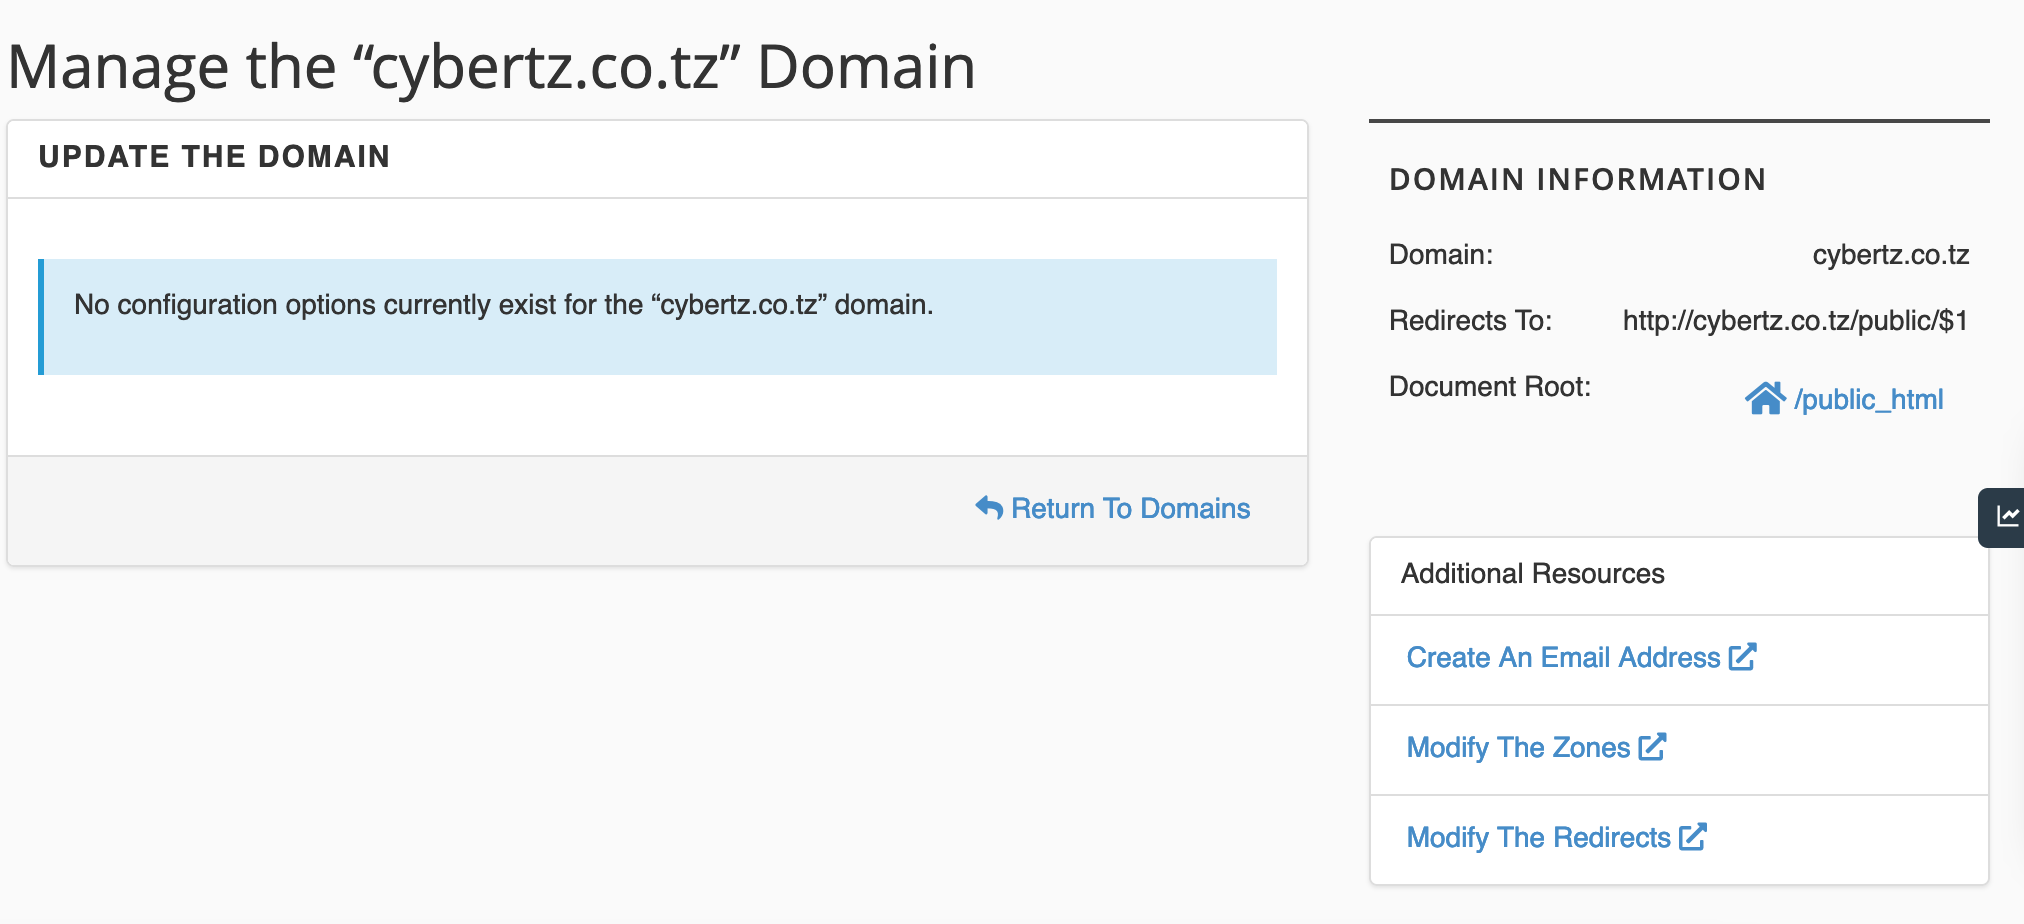Click the redirect URL http://cybertz.co.tz/public/$1
The height and width of the screenshot is (924, 2024).
coord(1795,321)
